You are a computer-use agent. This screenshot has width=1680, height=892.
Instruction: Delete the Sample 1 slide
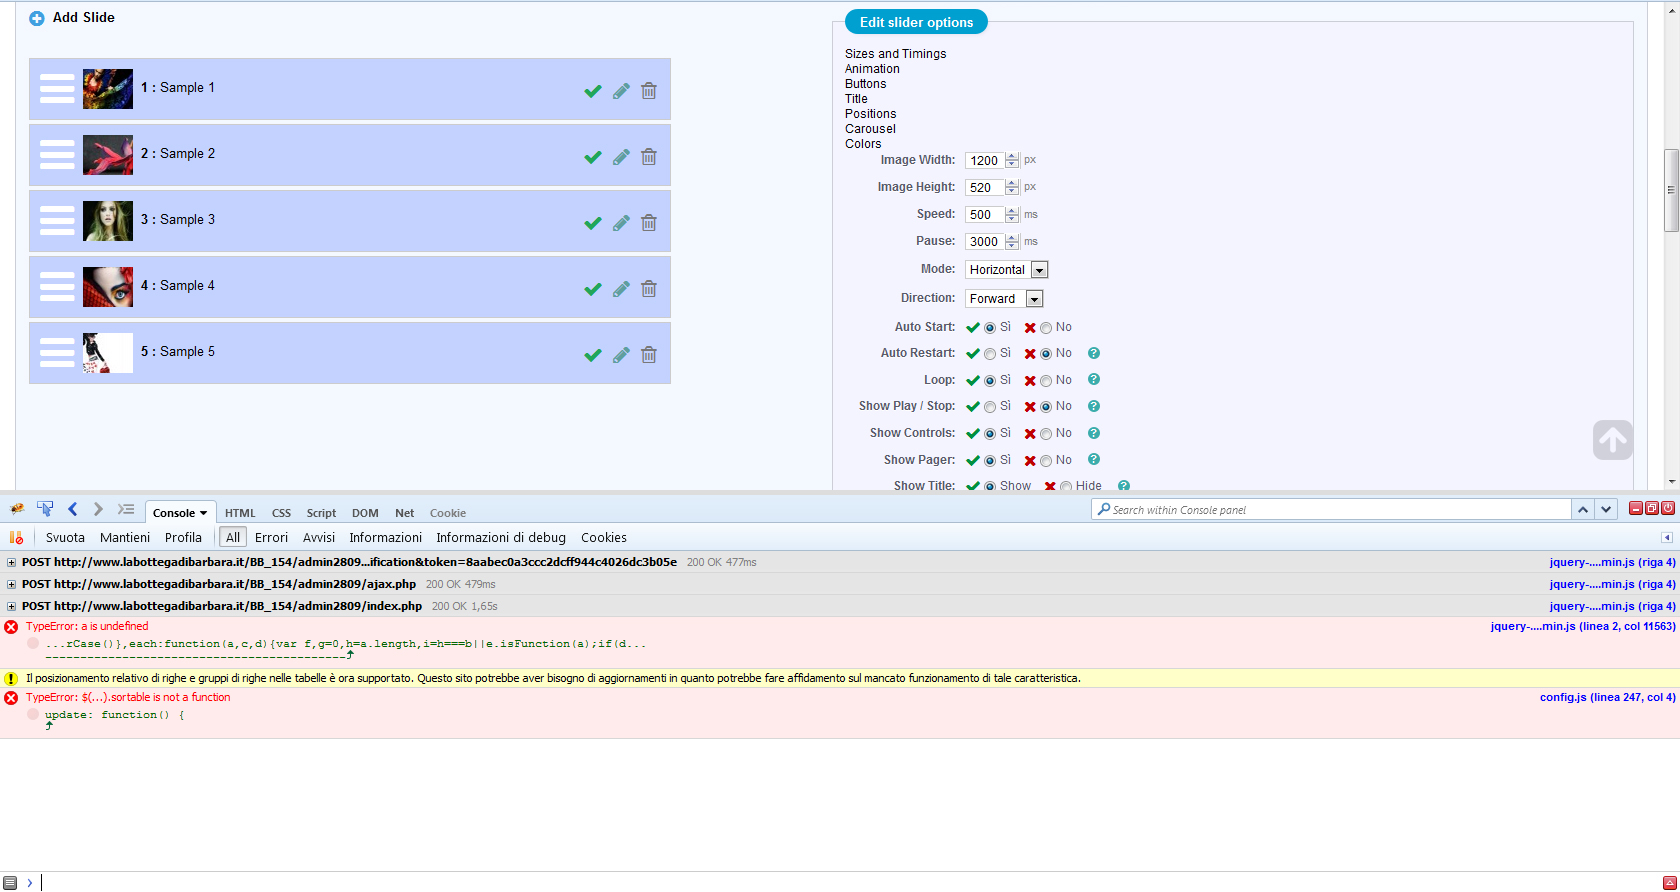(x=649, y=91)
